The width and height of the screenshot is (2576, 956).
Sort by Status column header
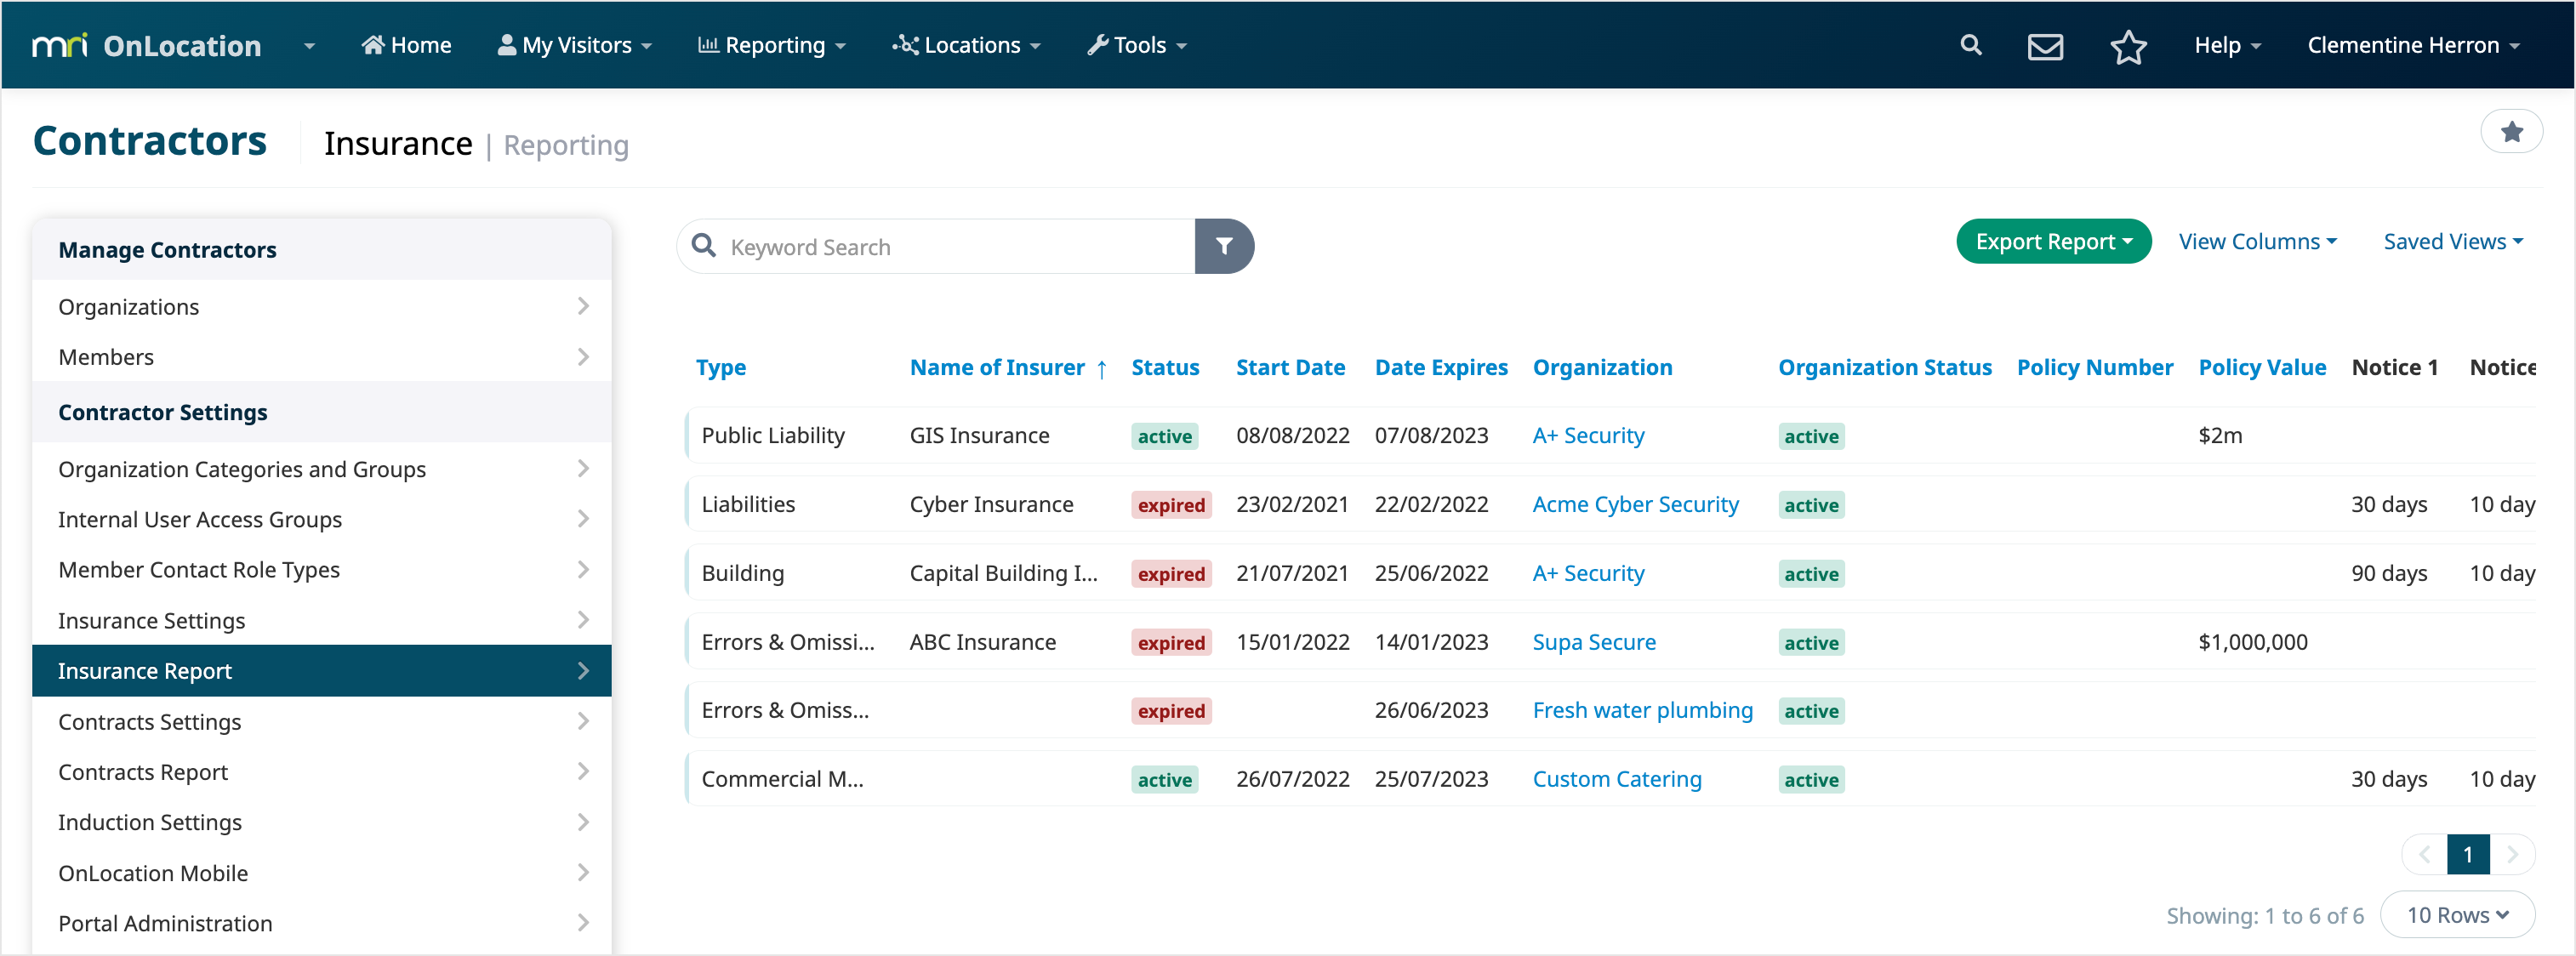click(1165, 367)
